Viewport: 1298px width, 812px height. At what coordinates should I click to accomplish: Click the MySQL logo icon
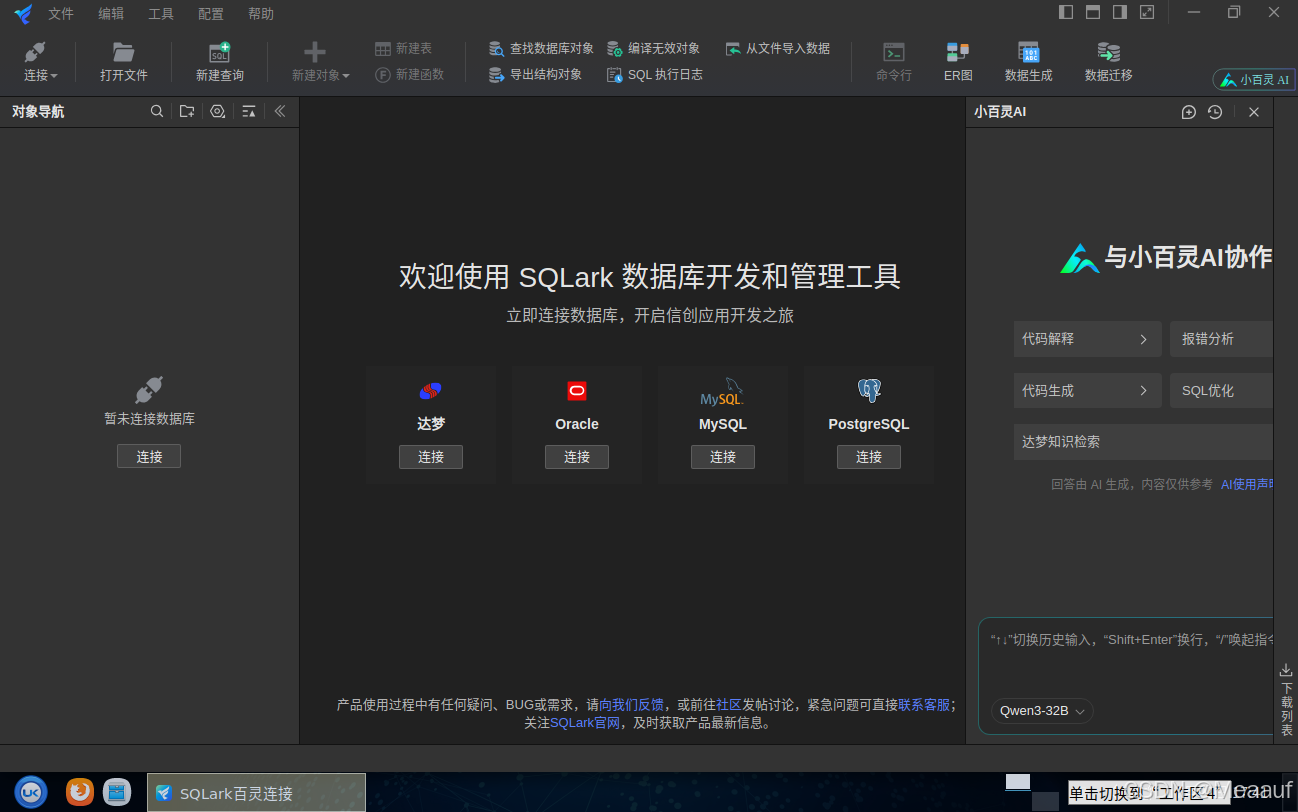pyautogui.click(x=722, y=392)
